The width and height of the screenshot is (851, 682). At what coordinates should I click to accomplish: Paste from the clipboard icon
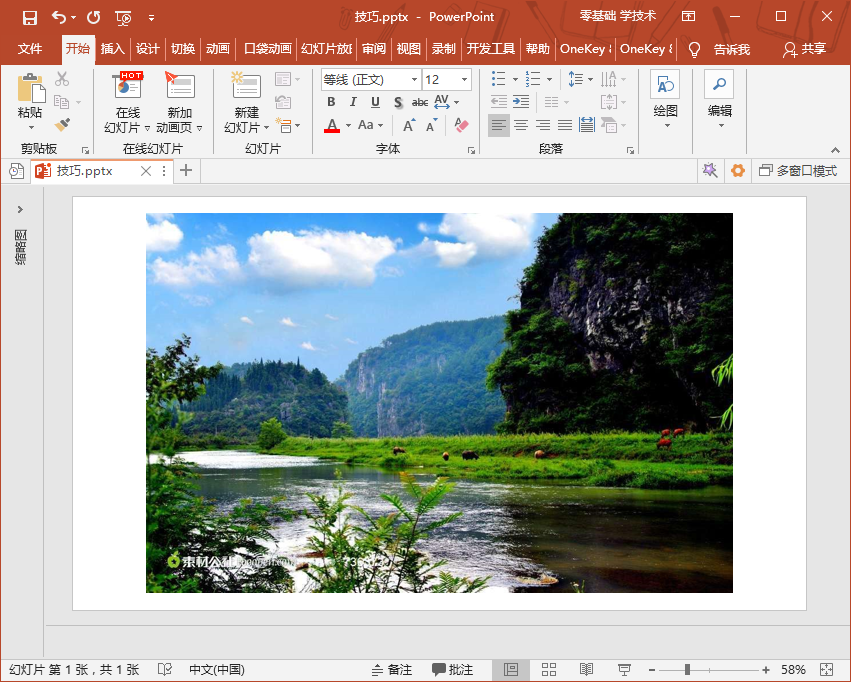click(30, 89)
